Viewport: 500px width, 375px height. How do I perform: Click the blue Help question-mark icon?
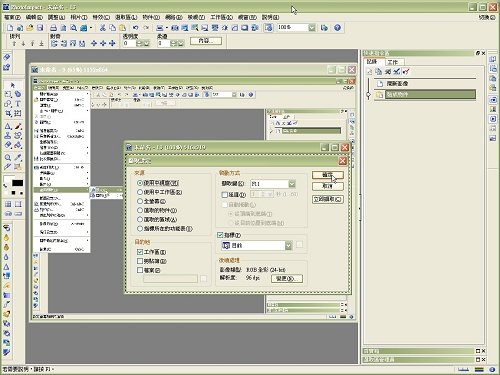click(x=337, y=28)
